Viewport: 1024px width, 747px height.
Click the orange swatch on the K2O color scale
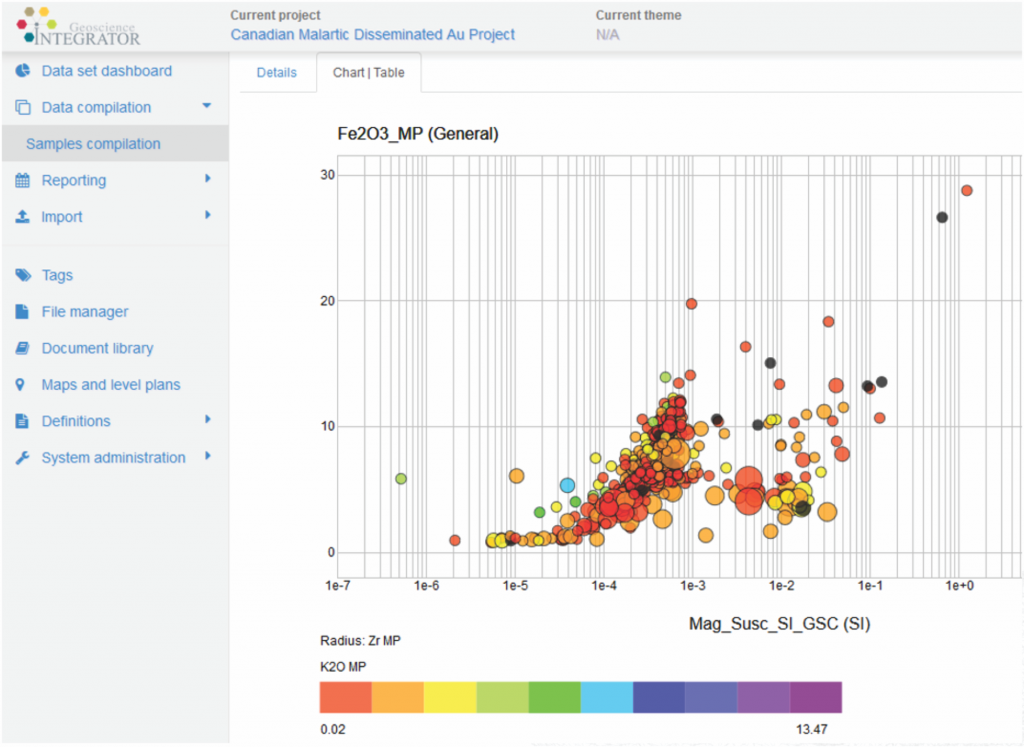tap(396, 697)
